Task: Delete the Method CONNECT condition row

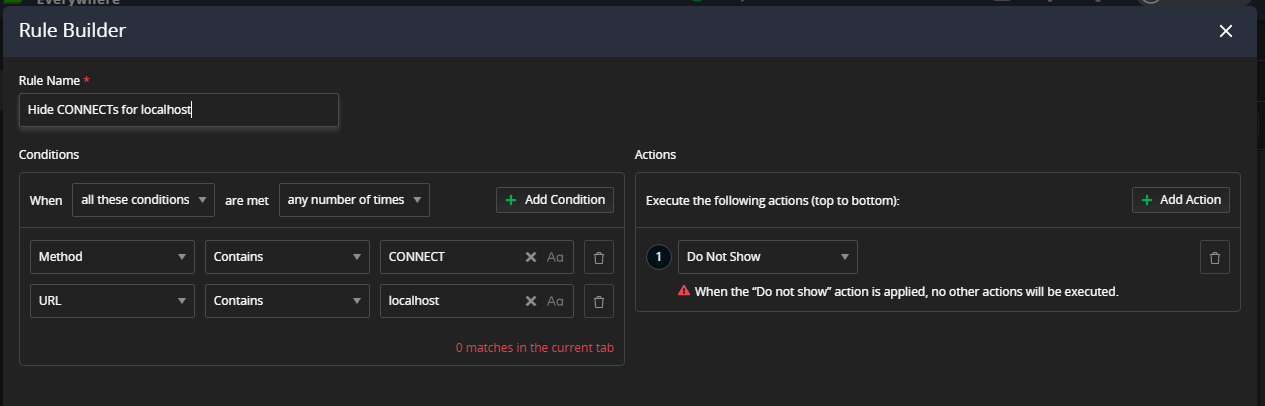Action: (599, 257)
